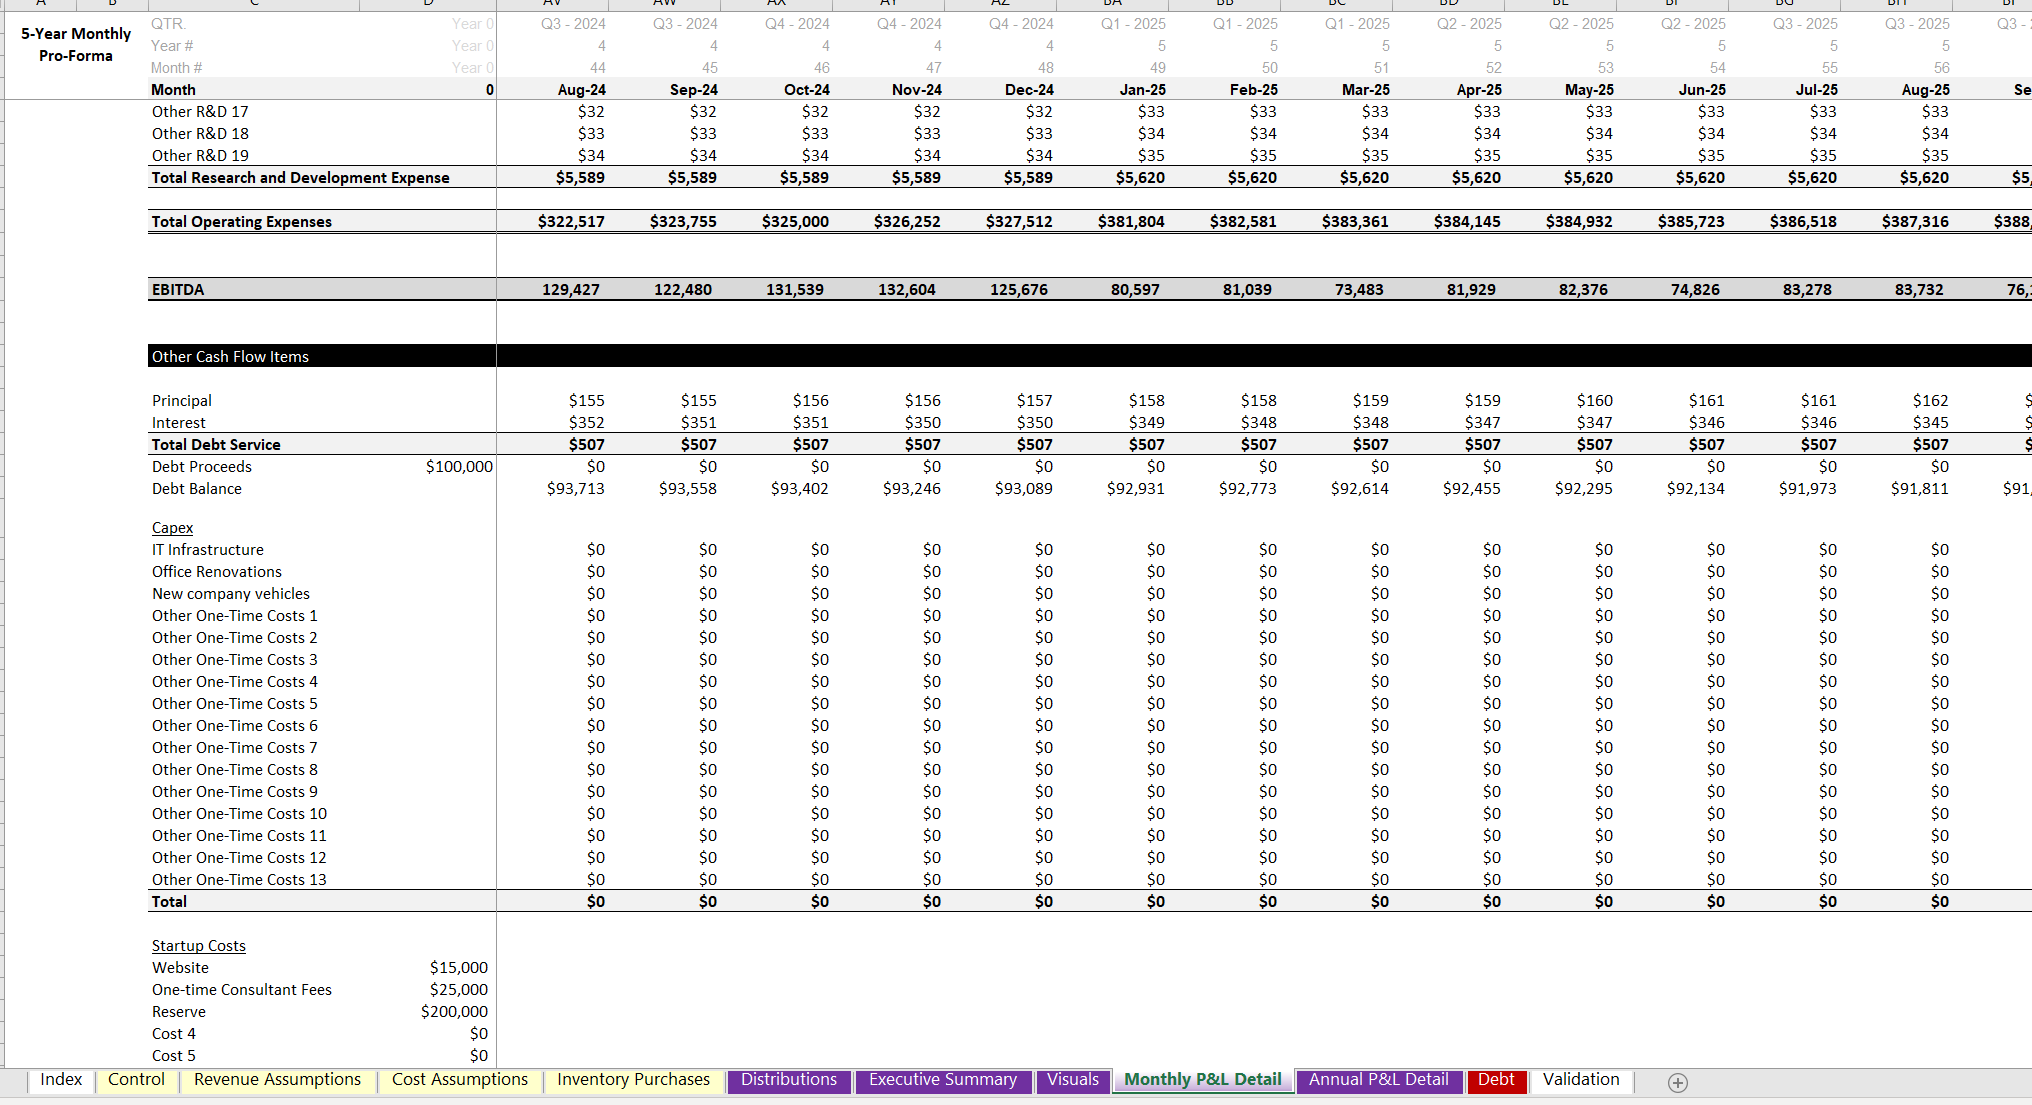Click the Capex Total row label

click(169, 902)
